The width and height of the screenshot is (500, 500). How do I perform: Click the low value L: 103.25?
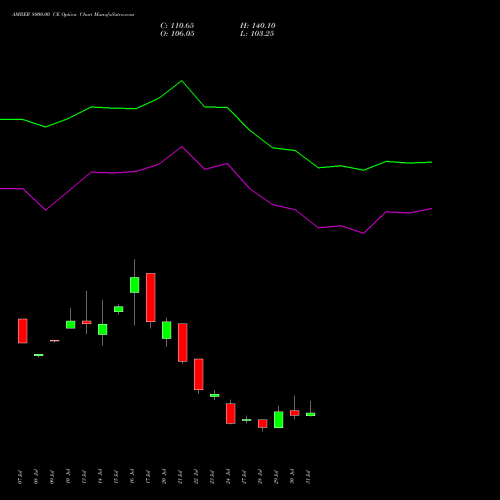pos(257,34)
